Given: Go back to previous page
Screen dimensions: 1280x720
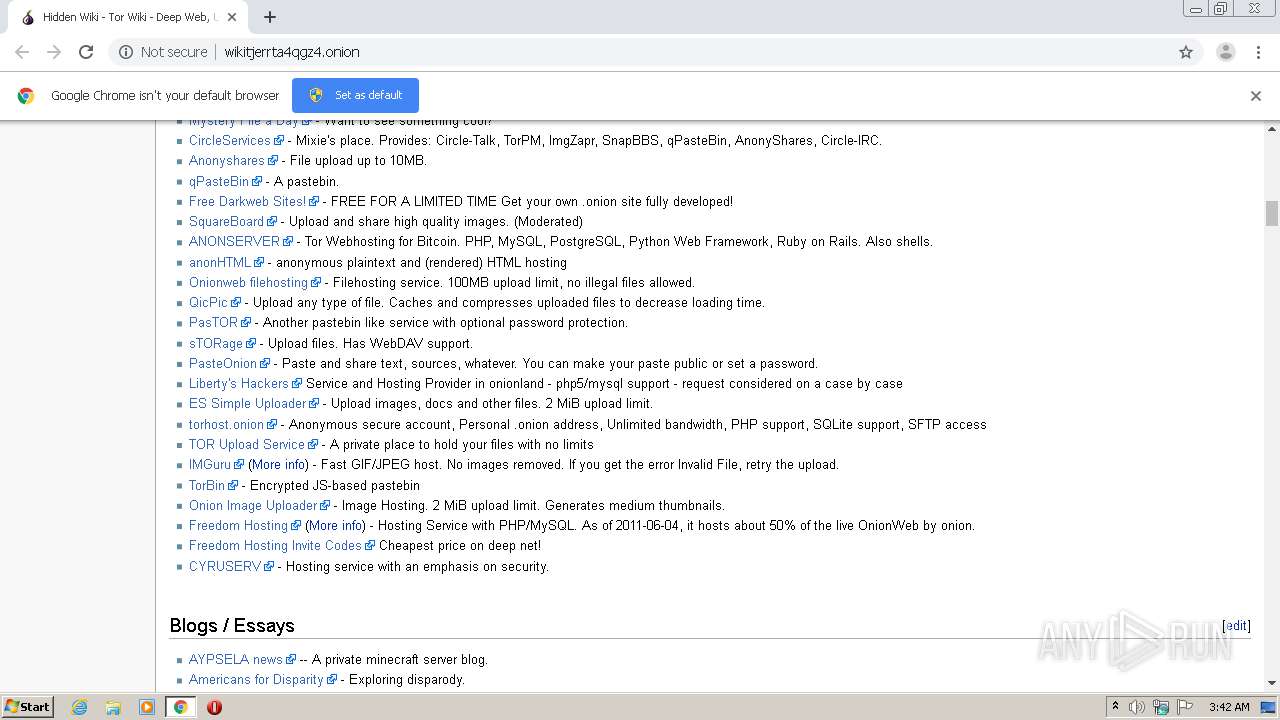Looking at the screenshot, I should click(22, 52).
